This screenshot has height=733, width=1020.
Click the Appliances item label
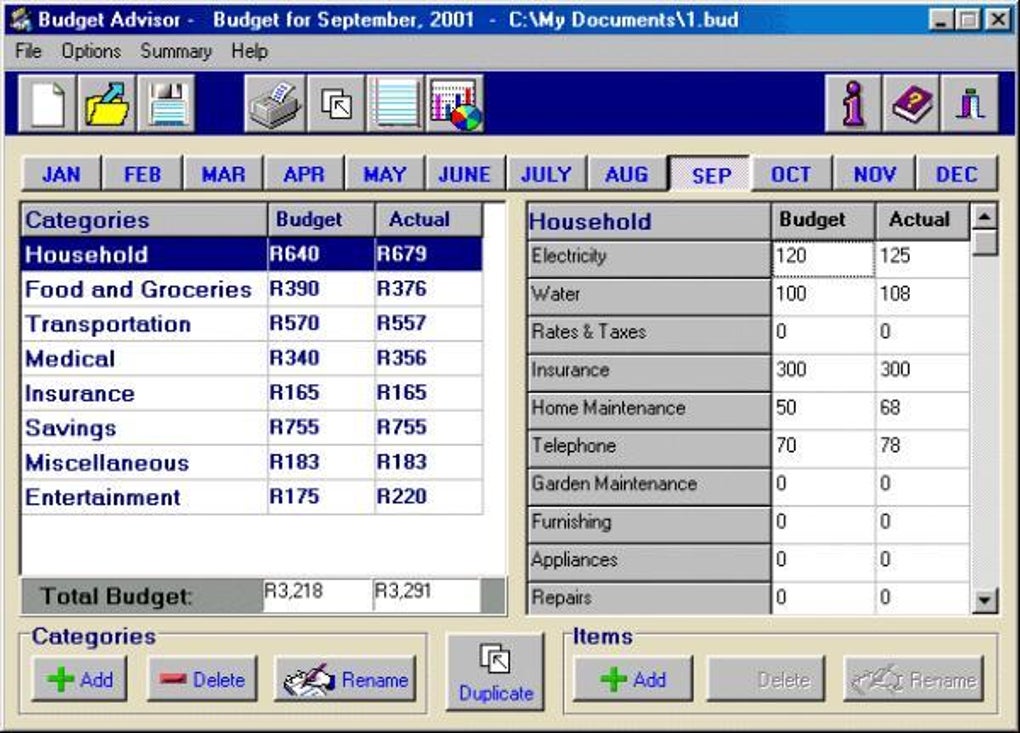(649, 562)
